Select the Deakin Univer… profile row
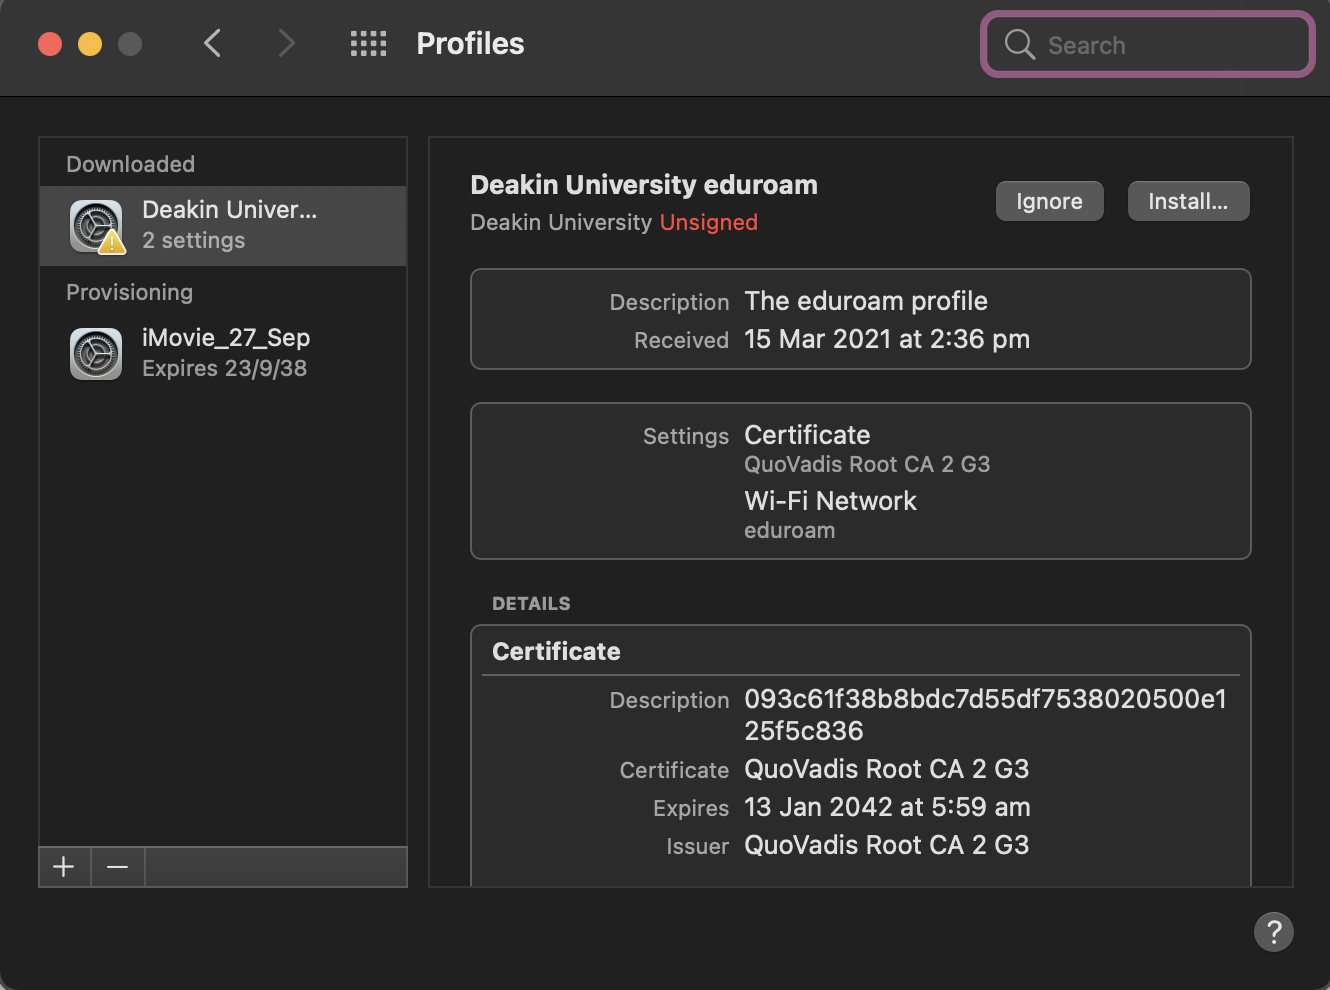Viewport: 1330px width, 990px height. (223, 226)
